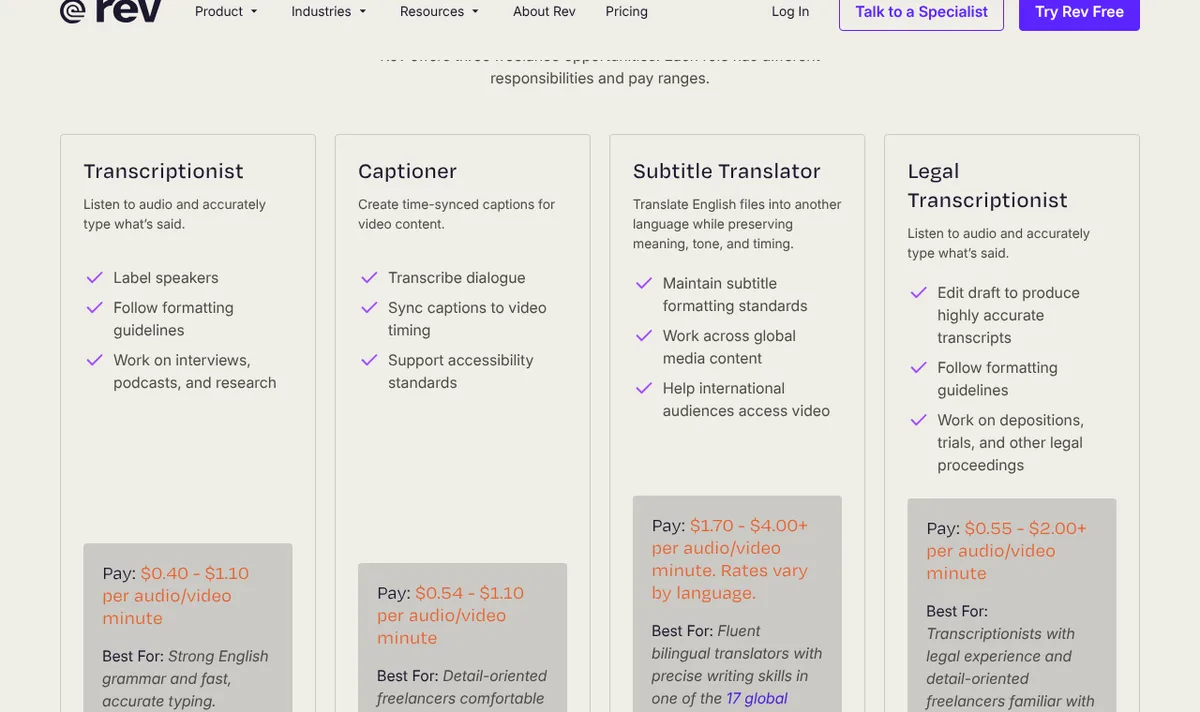Open the Pricing page
This screenshot has height=712, width=1200.
click(627, 12)
